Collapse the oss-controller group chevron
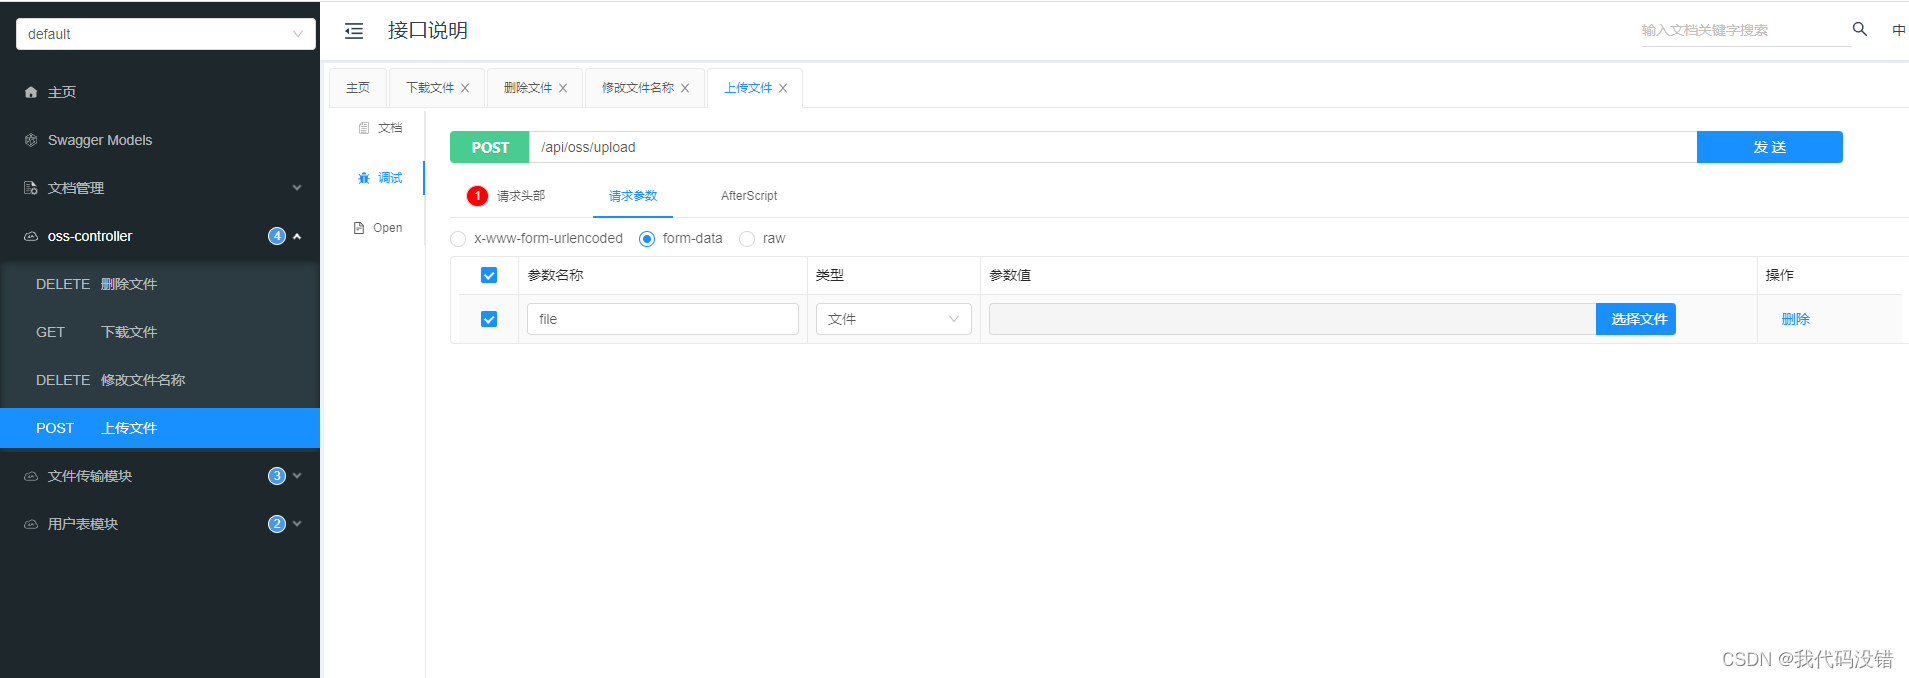The image size is (1909, 678). click(x=297, y=236)
